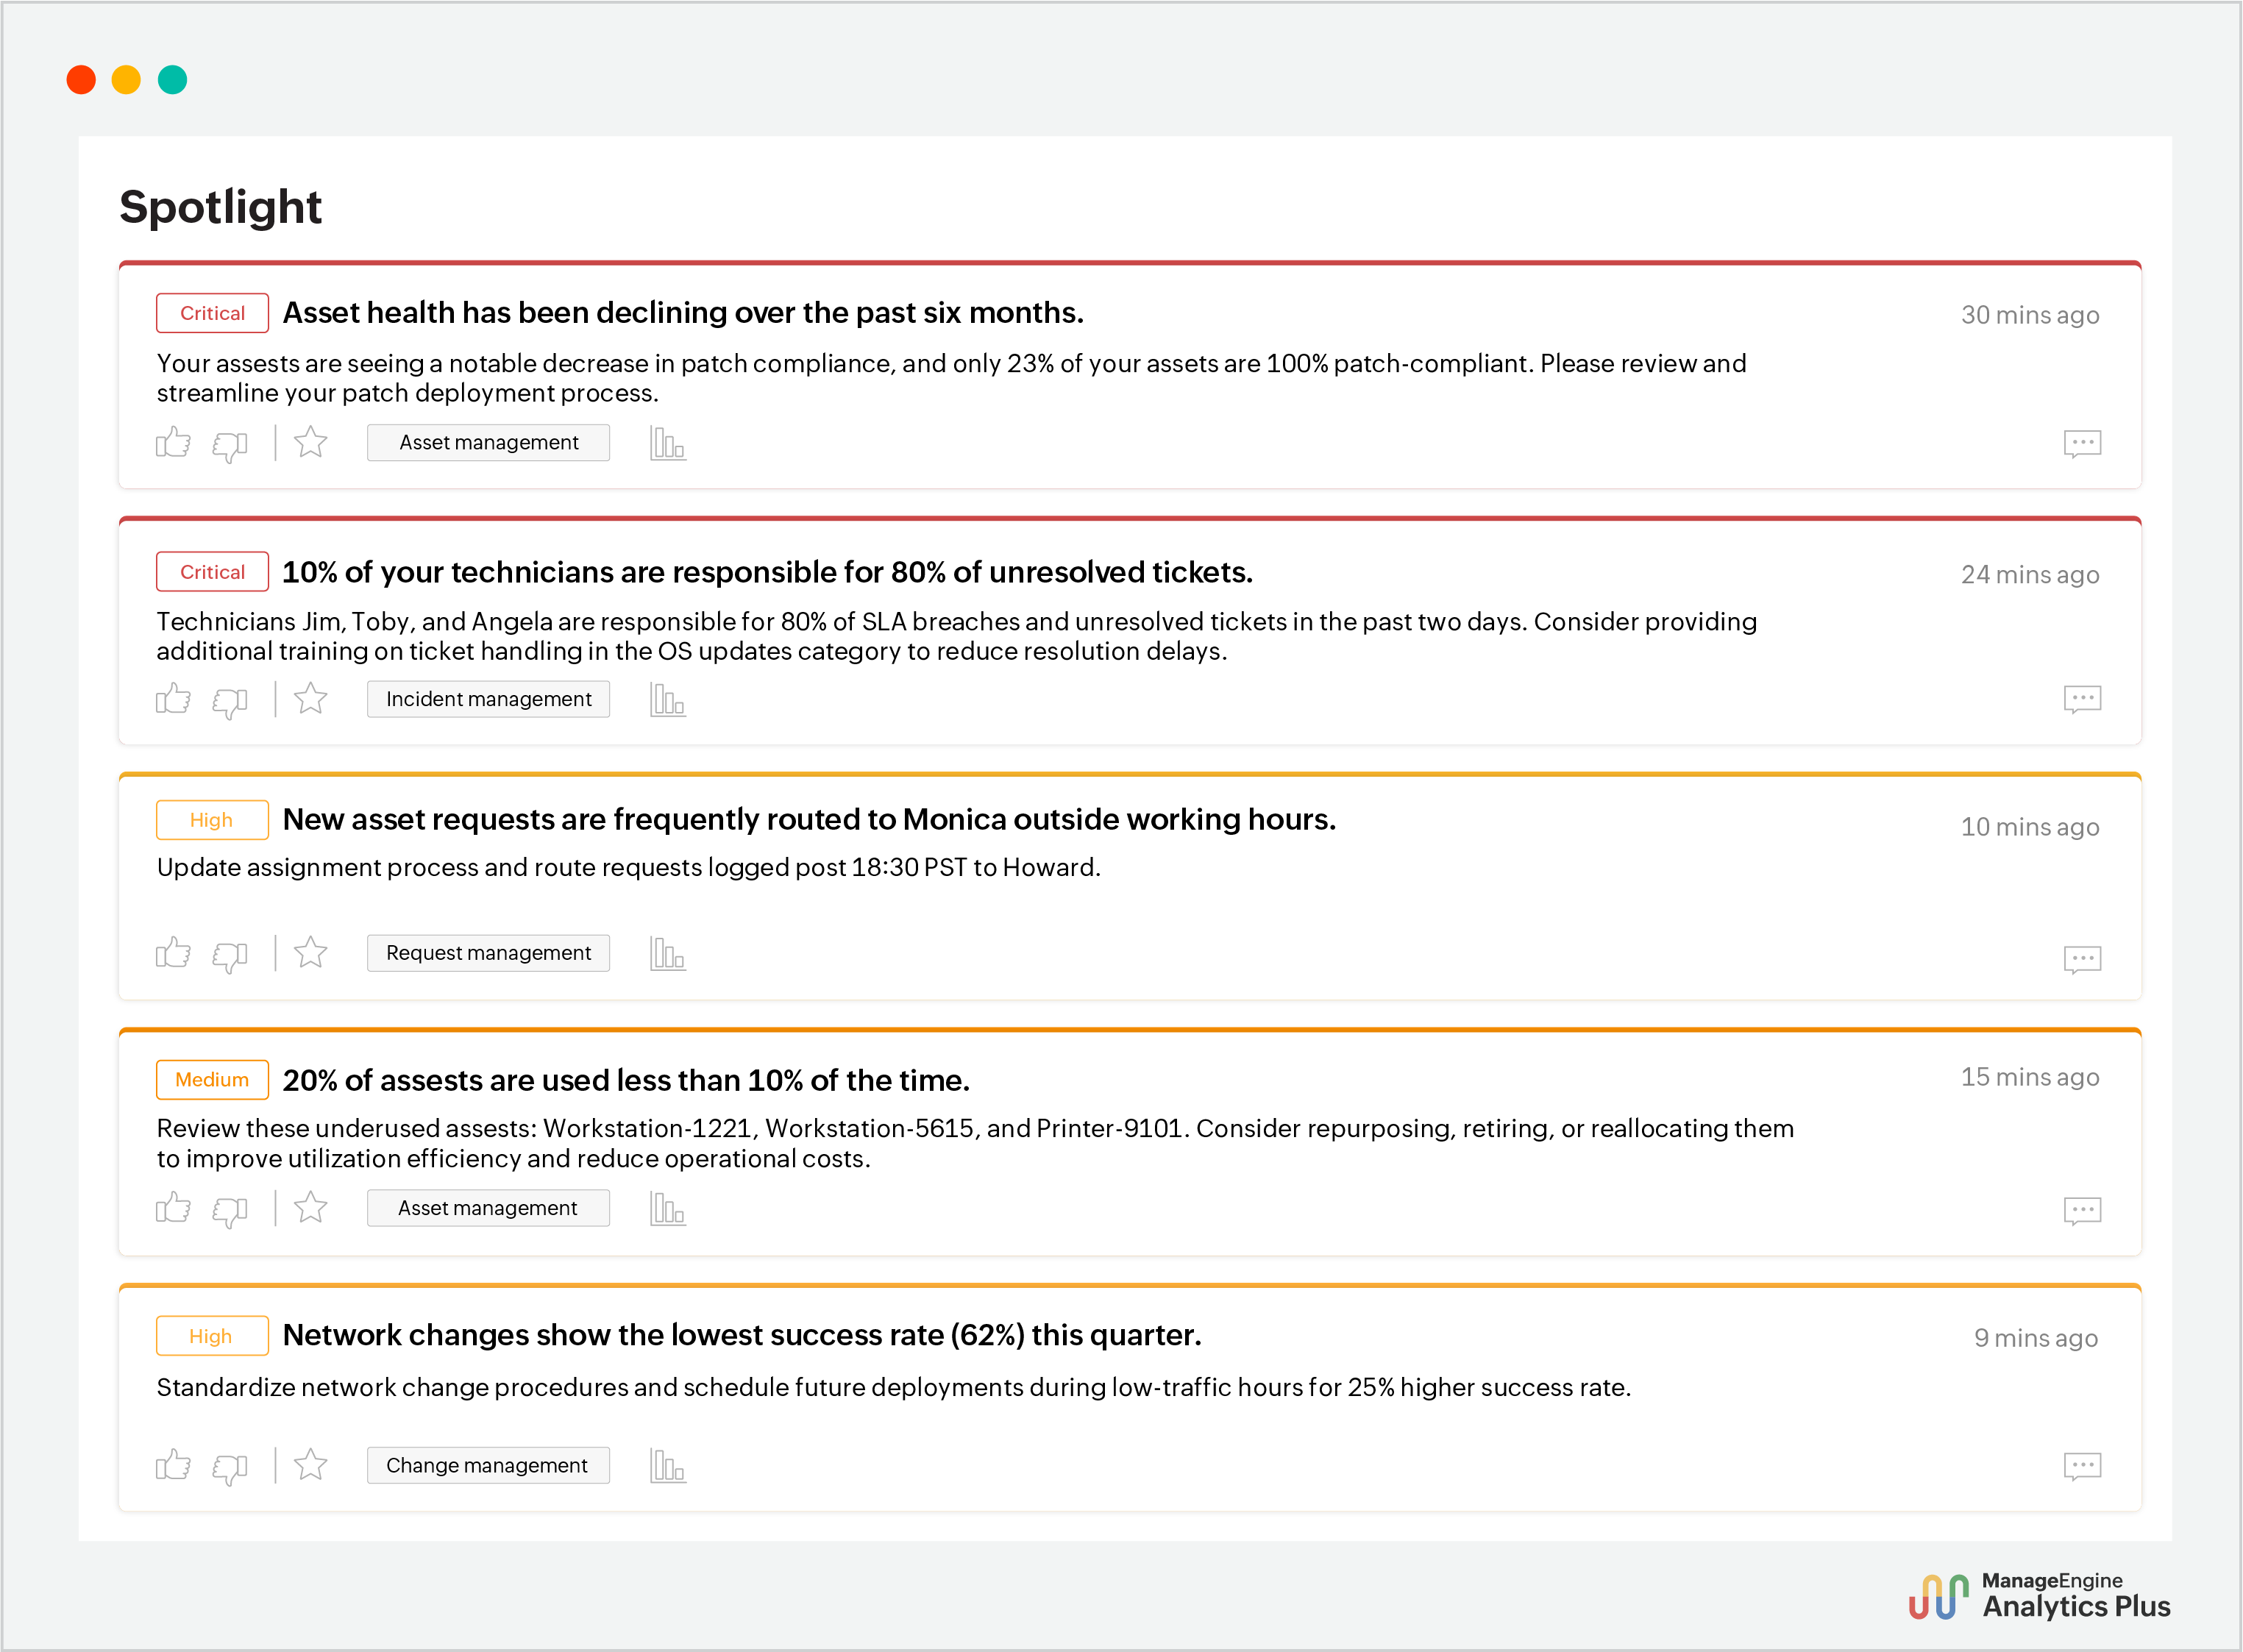
Task: Open comments on the underused assets insight
Action: point(2083,1209)
